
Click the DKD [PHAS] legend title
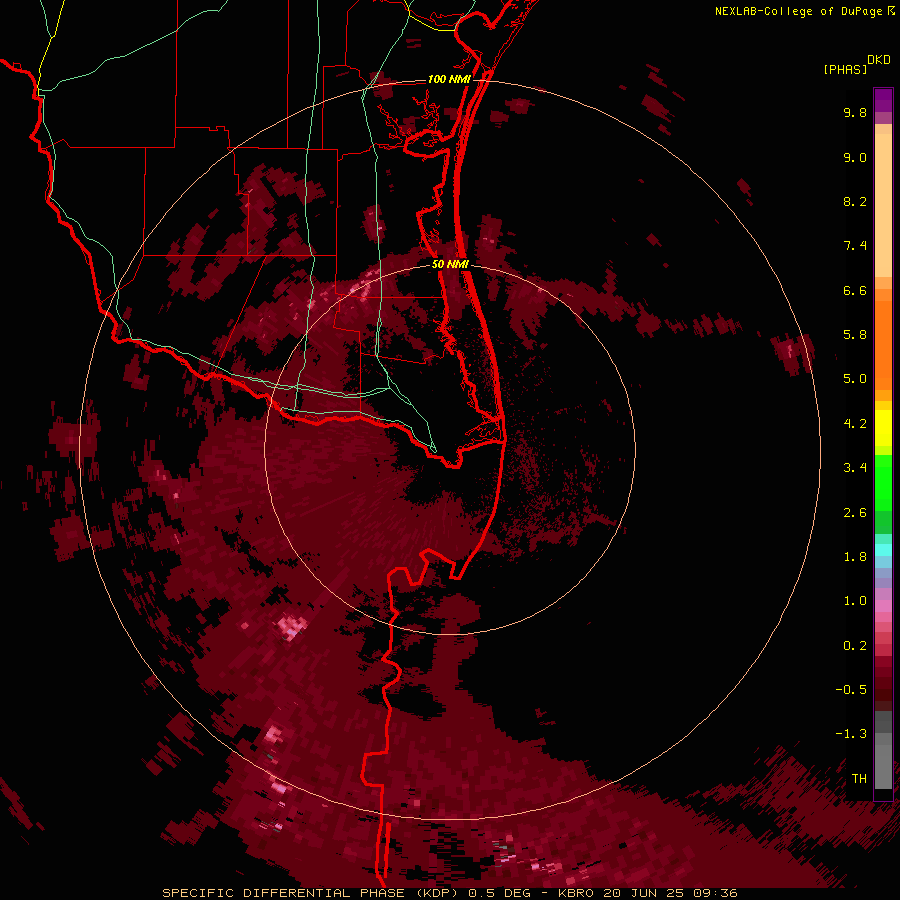click(856, 64)
